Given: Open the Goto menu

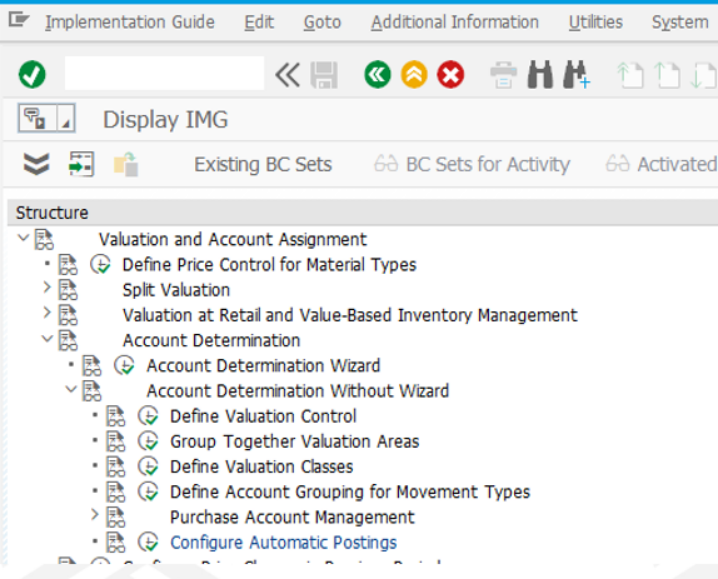Looking at the screenshot, I should [x=322, y=22].
